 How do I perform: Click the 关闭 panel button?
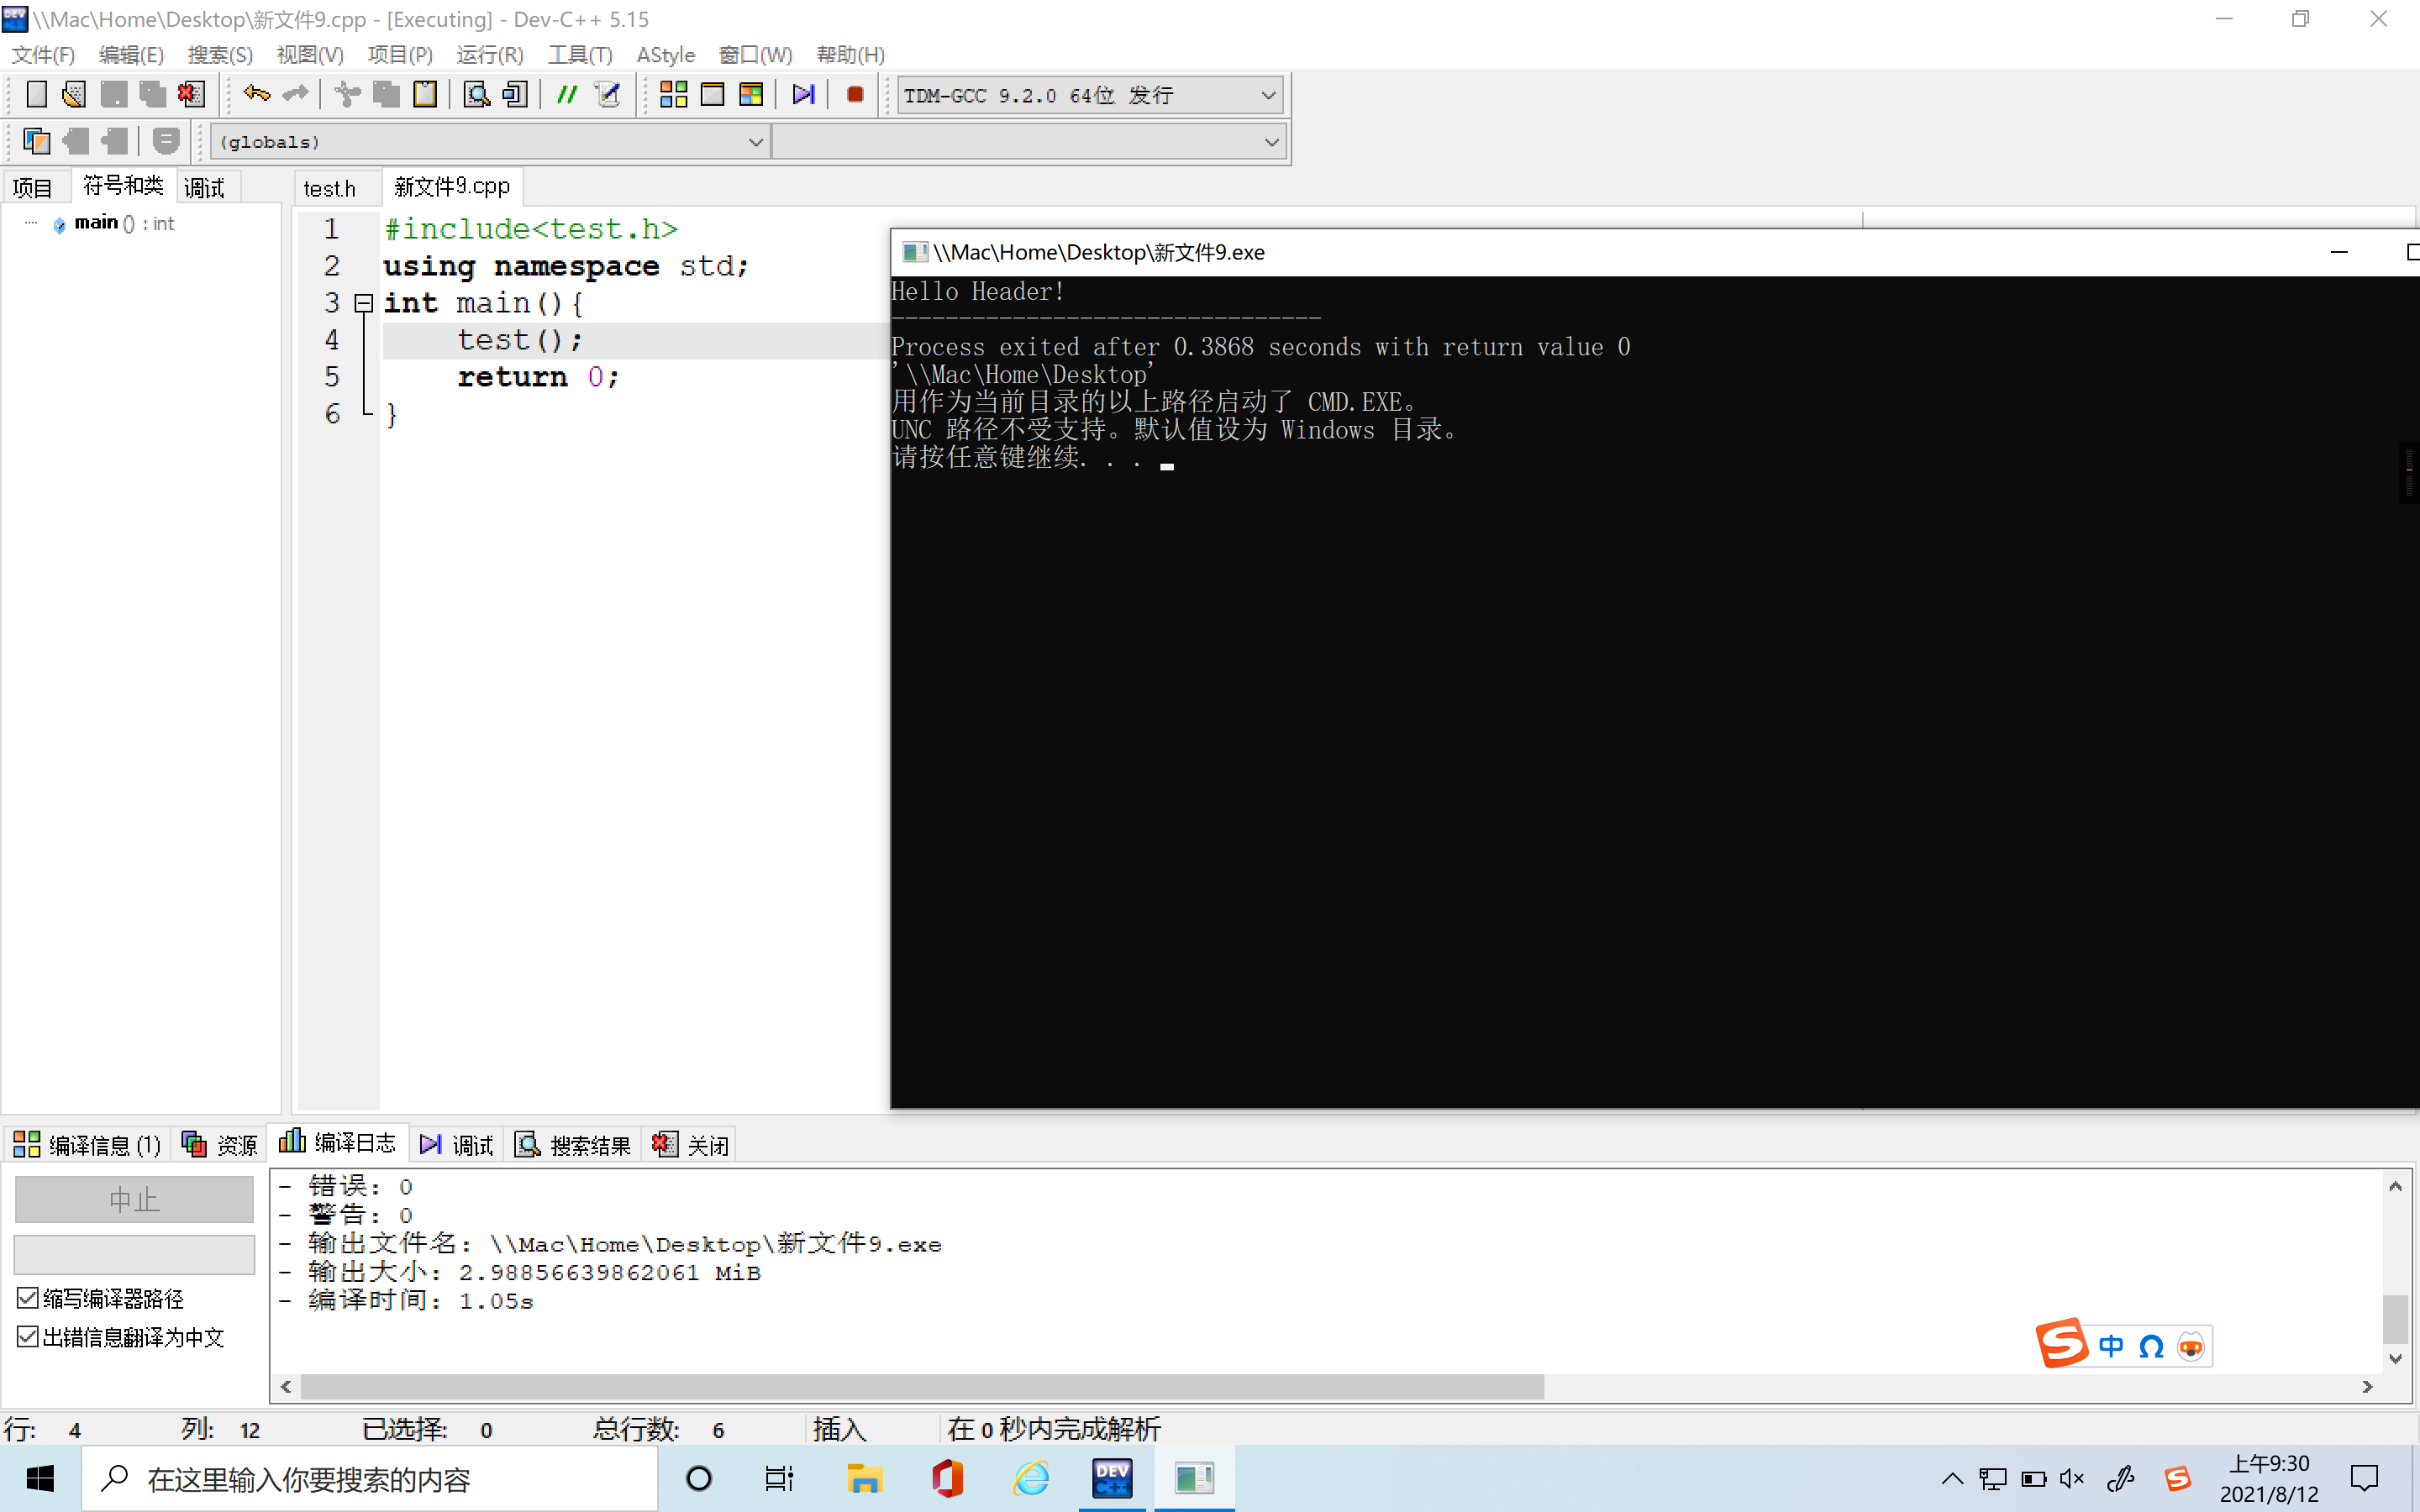(x=692, y=1145)
